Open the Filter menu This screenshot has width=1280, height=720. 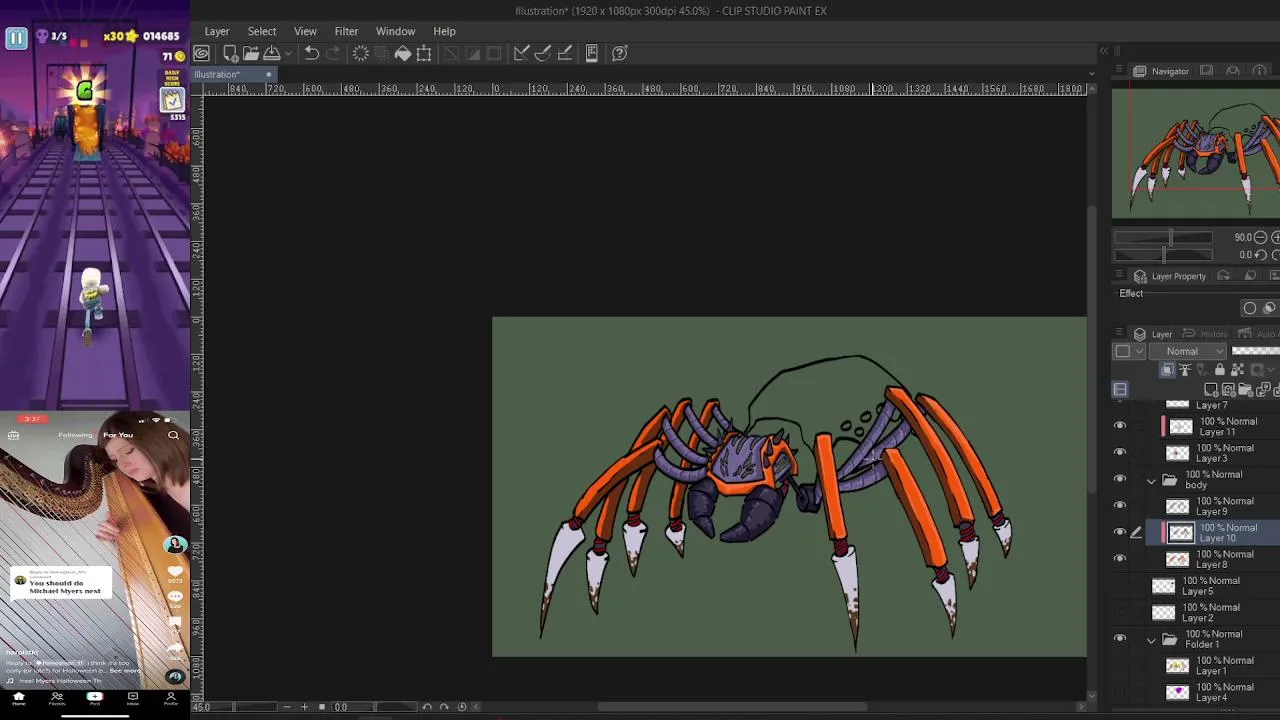click(346, 31)
